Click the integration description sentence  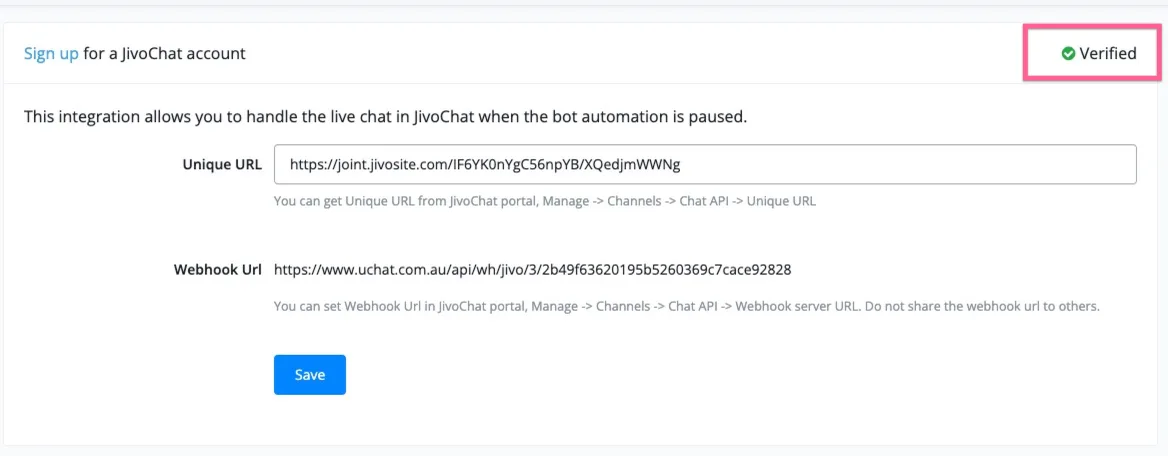pyautogui.click(x=385, y=117)
